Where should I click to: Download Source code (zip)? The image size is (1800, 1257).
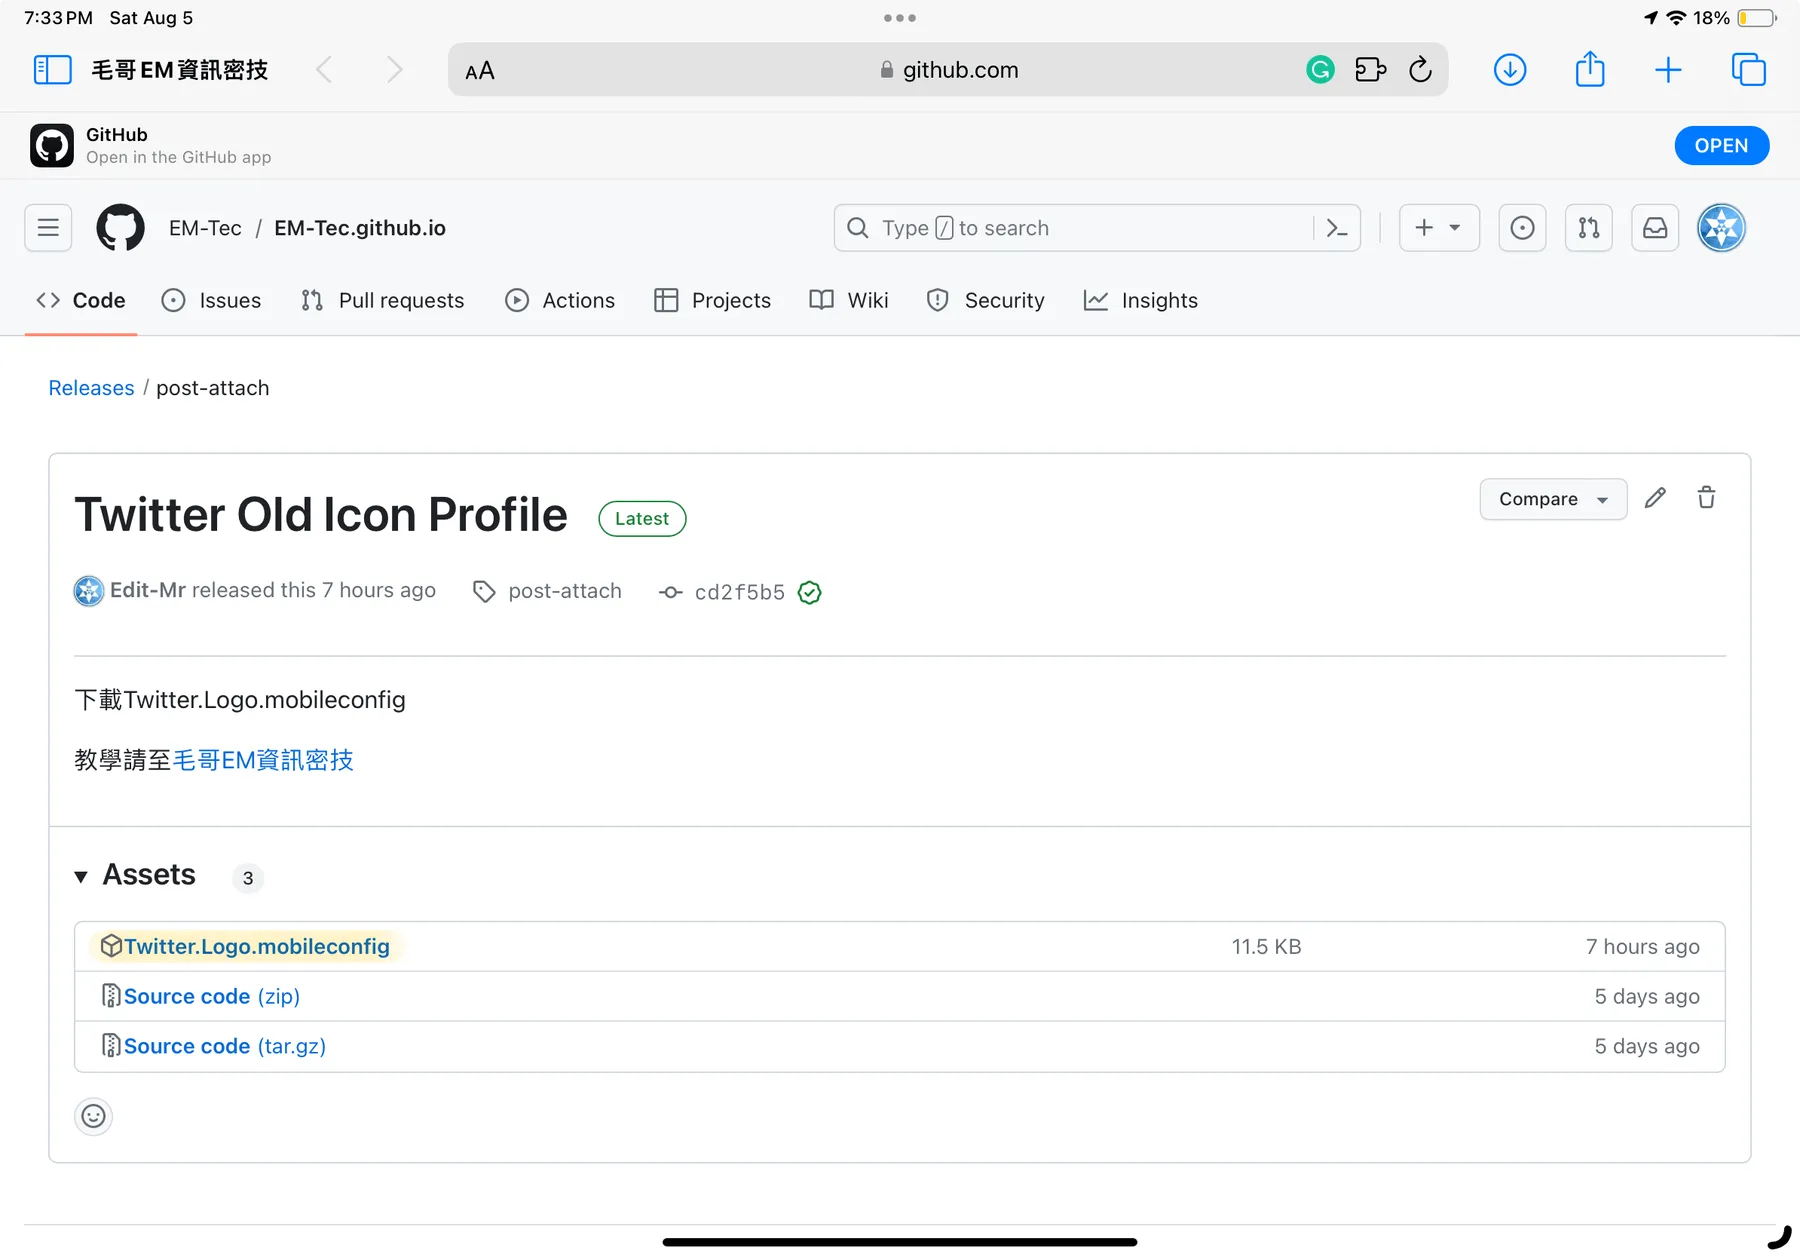212,996
